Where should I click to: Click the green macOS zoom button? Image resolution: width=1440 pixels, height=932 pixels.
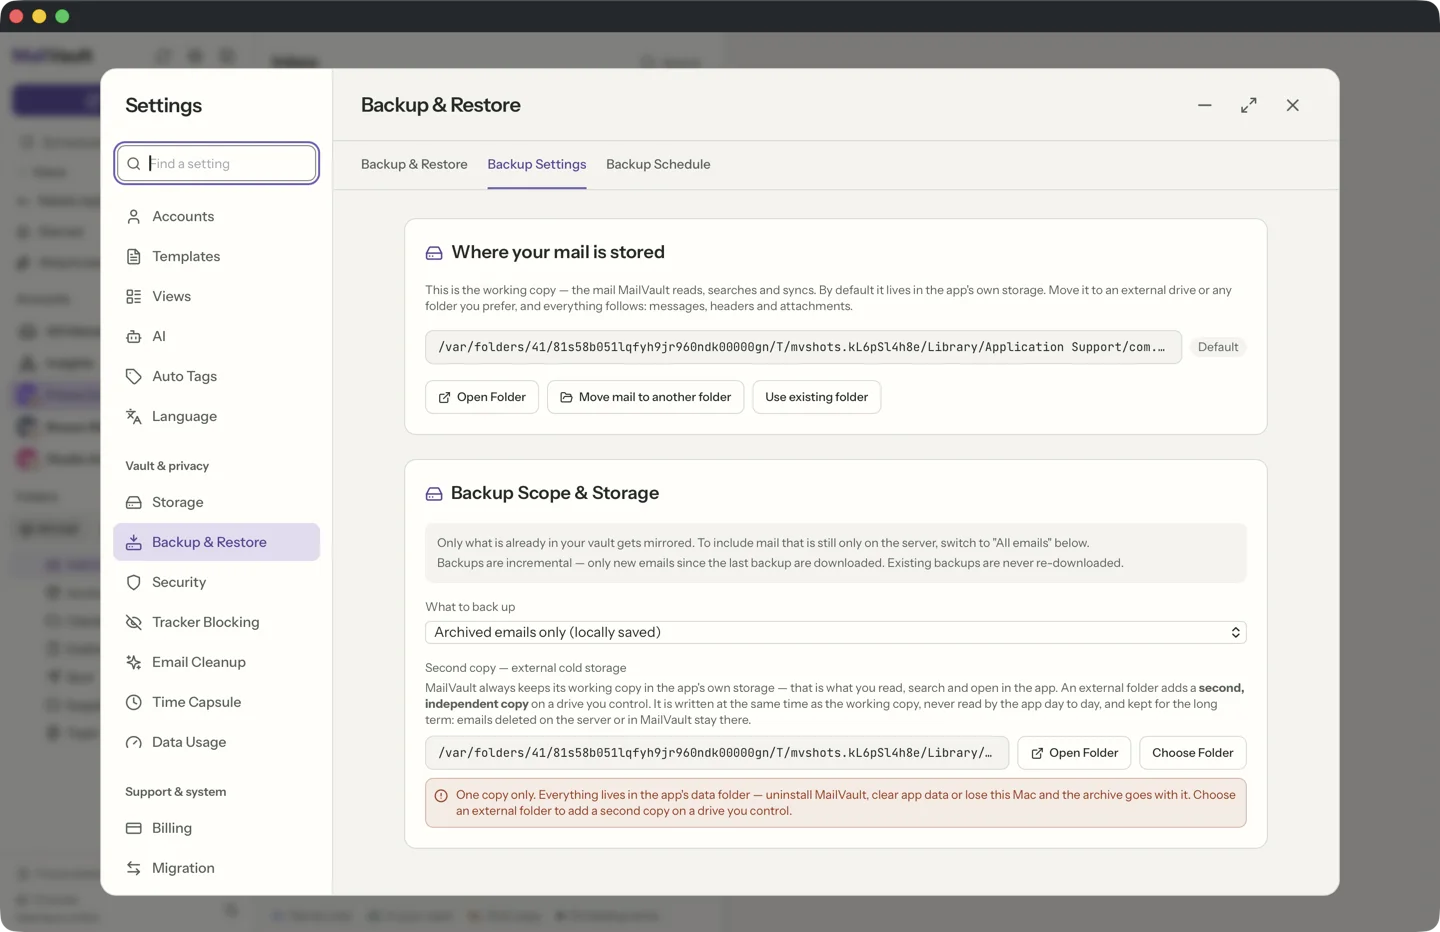[62, 16]
